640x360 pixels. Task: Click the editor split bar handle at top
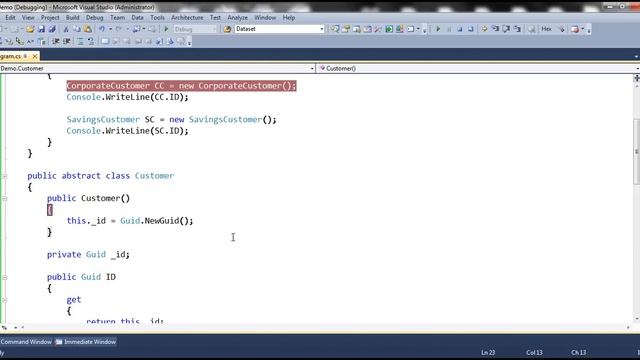[x=637, y=78]
